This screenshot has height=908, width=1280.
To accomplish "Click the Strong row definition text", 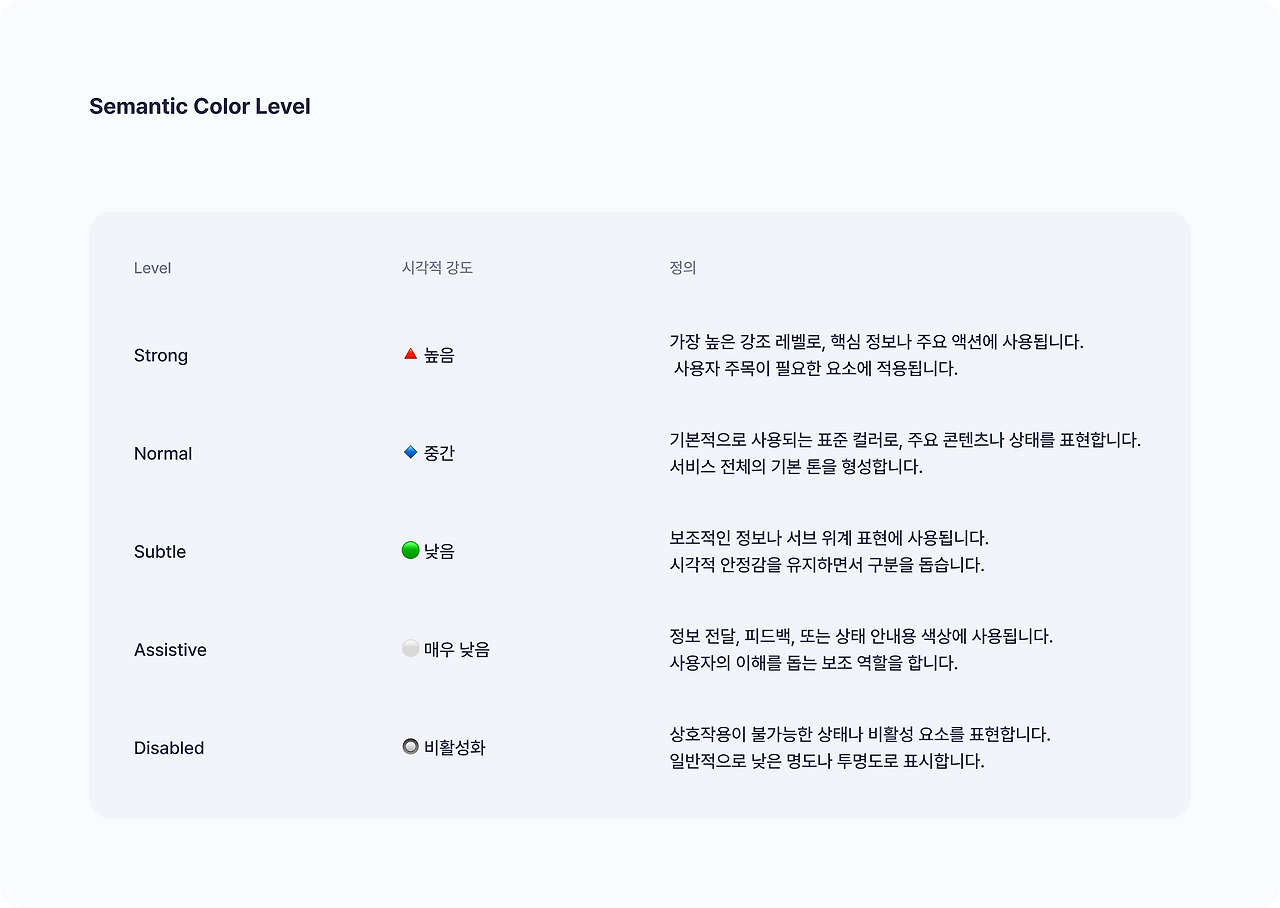I will [876, 355].
